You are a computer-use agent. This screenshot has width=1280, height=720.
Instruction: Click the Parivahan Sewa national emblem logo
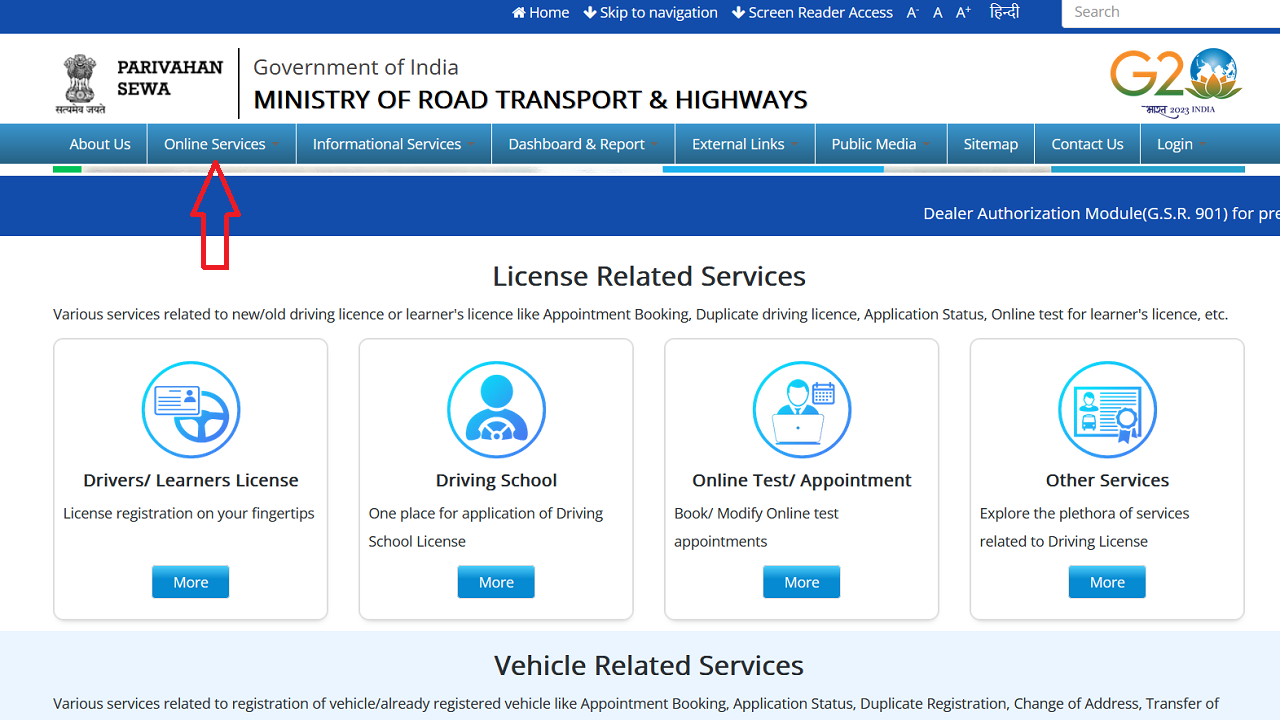[79, 79]
